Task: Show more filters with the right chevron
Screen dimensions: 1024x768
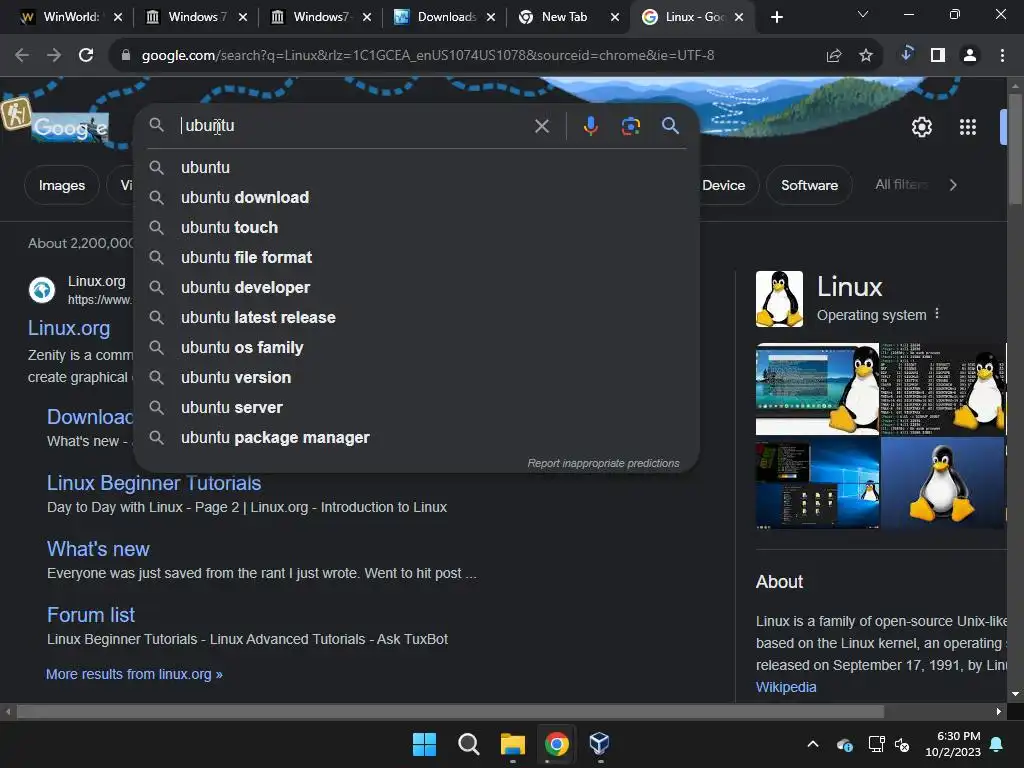Action: [x=953, y=185]
